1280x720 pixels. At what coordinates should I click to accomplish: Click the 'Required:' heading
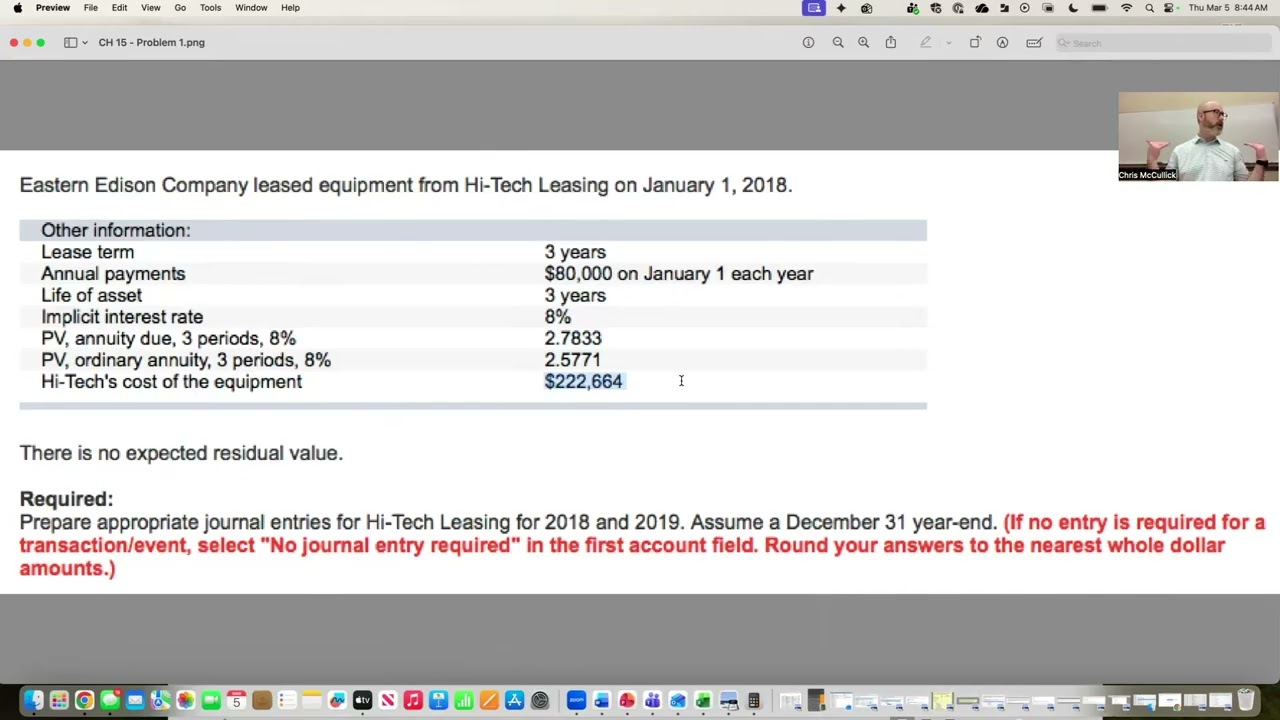(x=66, y=499)
